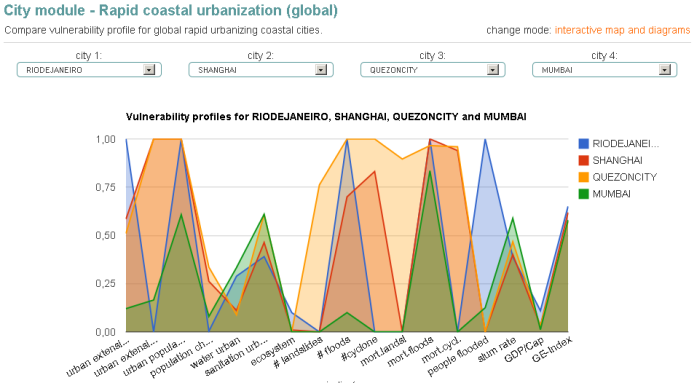Viewport: 700px width, 383px height.
Task: Select the orange QUEZONCITY legend swatch
Action: (x=583, y=177)
